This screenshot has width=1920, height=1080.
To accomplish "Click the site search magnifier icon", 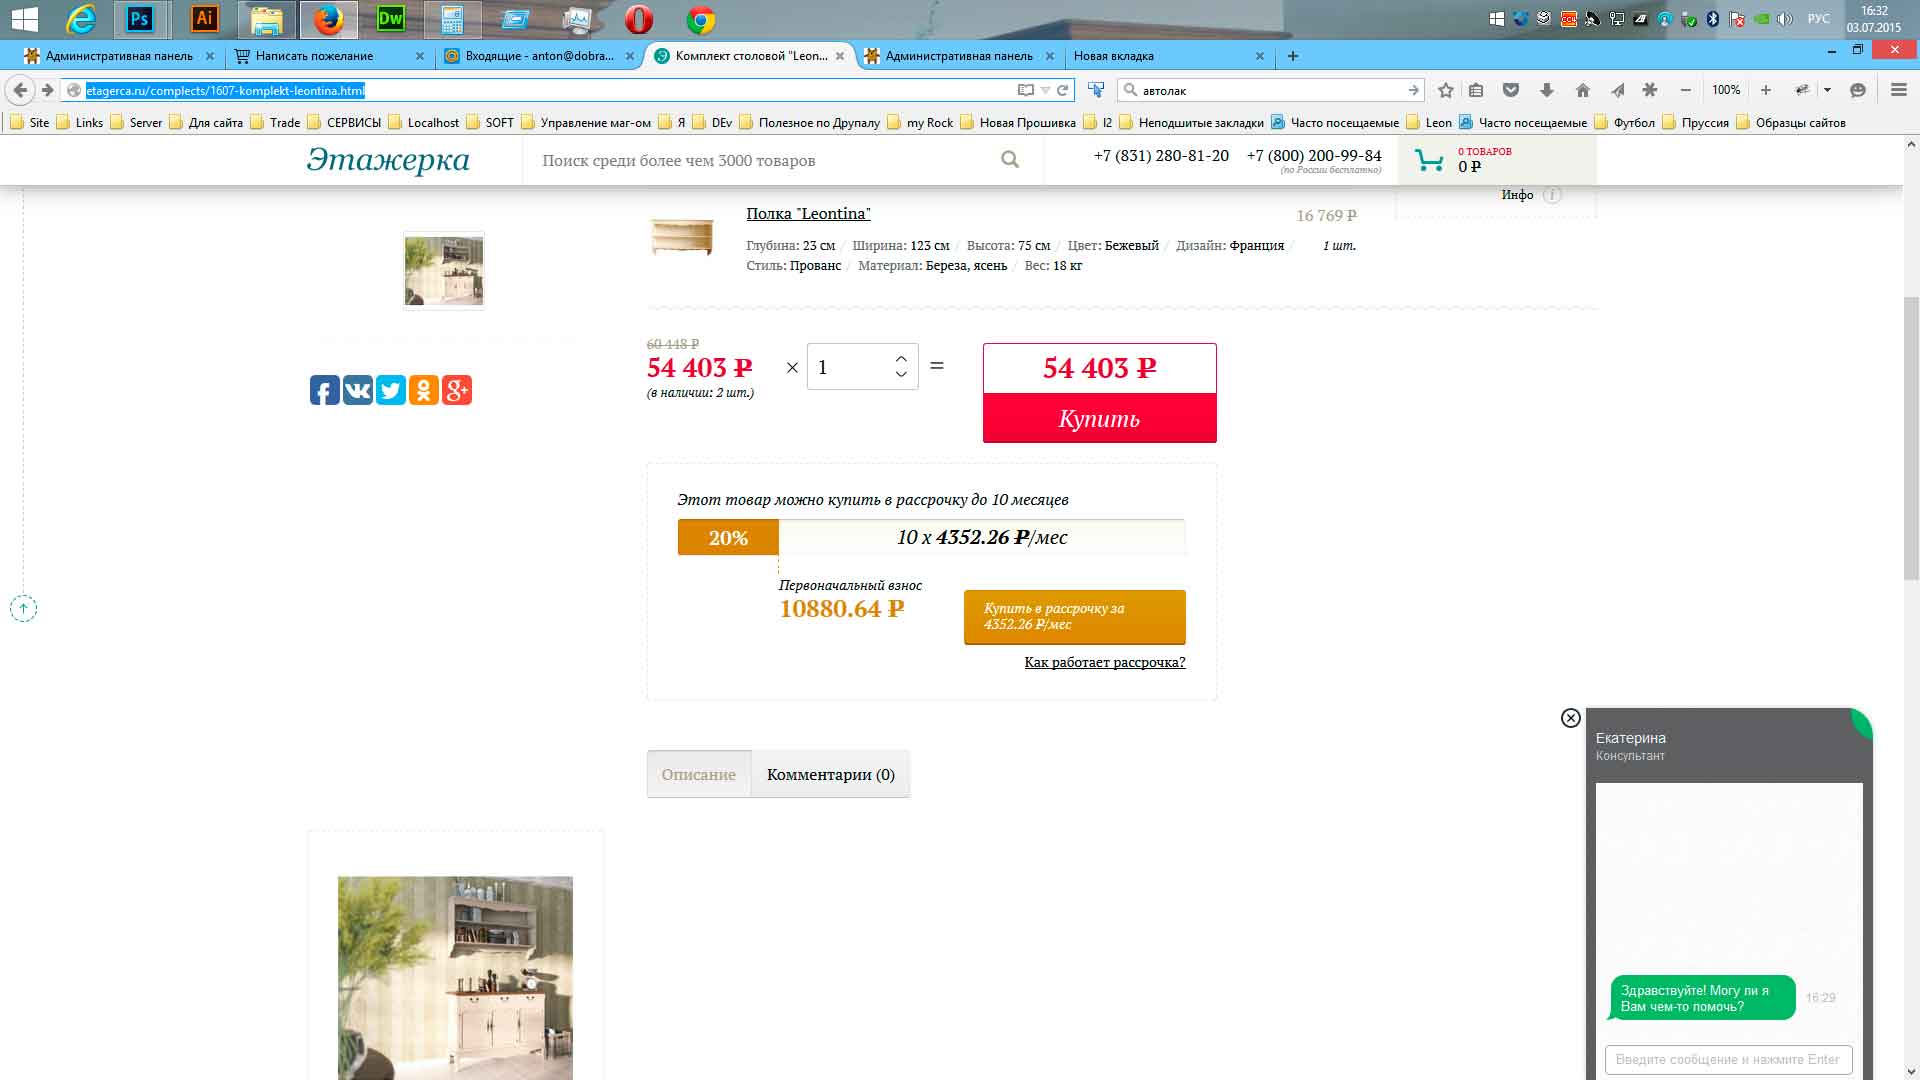I will (x=1010, y=160).
